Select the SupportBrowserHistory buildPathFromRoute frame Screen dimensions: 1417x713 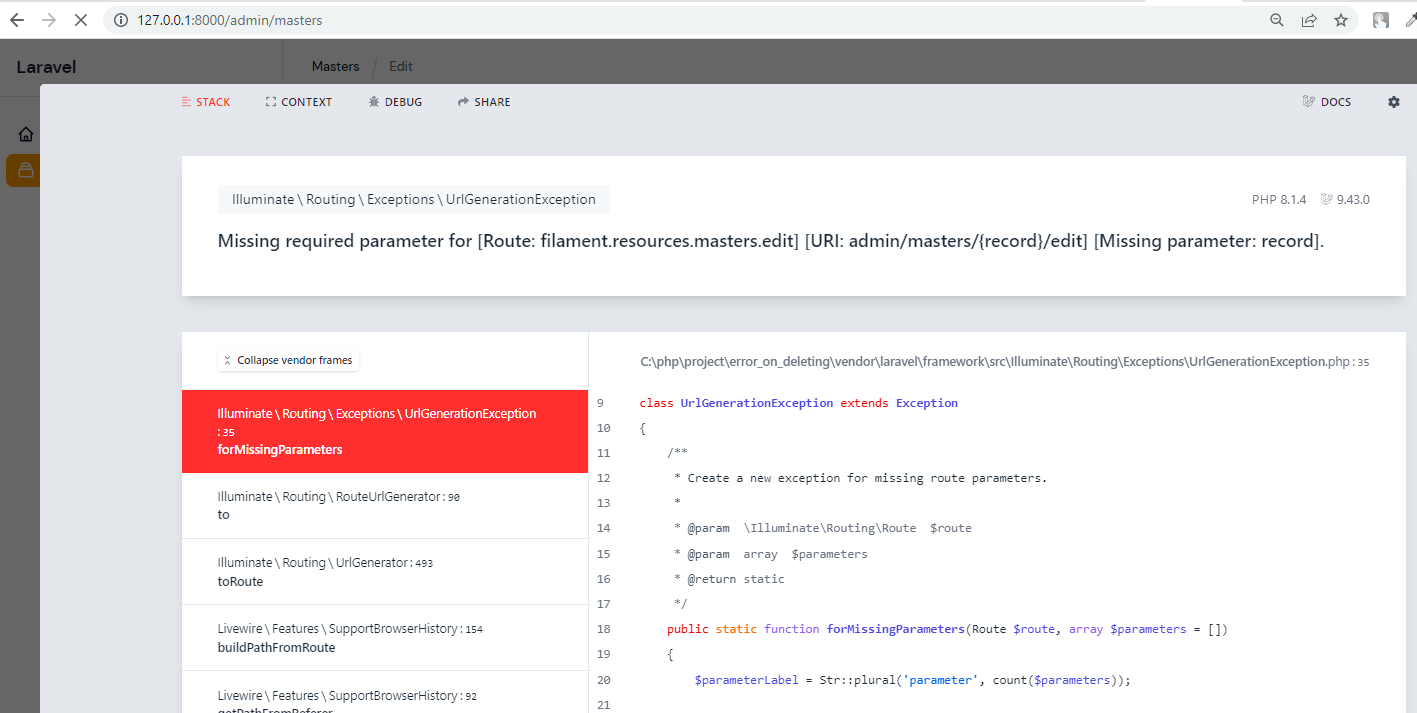tap(384, 638)
